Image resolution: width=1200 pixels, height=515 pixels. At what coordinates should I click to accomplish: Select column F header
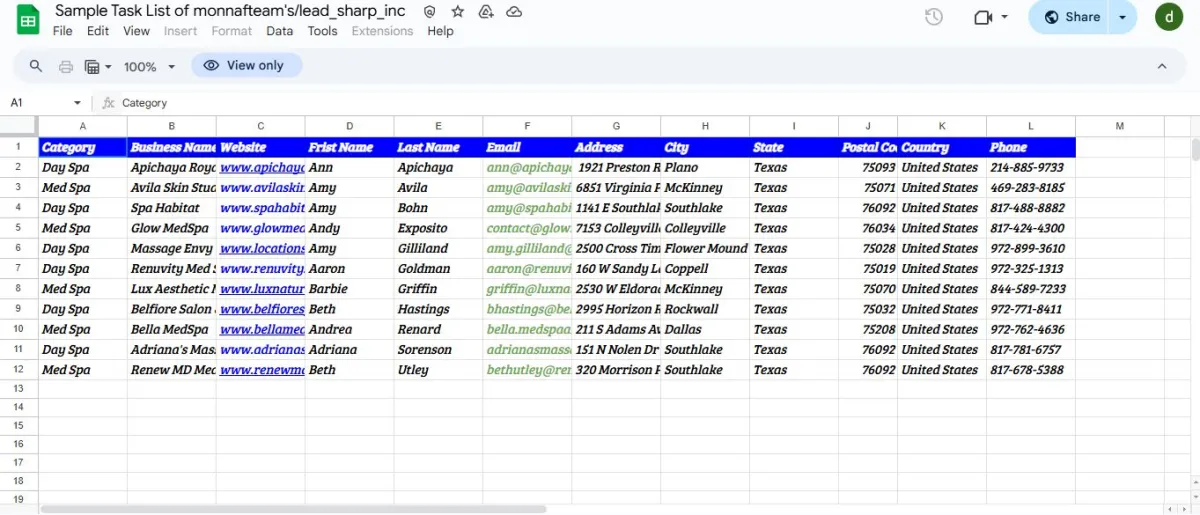pyautogui.click(x=527, y=126)
